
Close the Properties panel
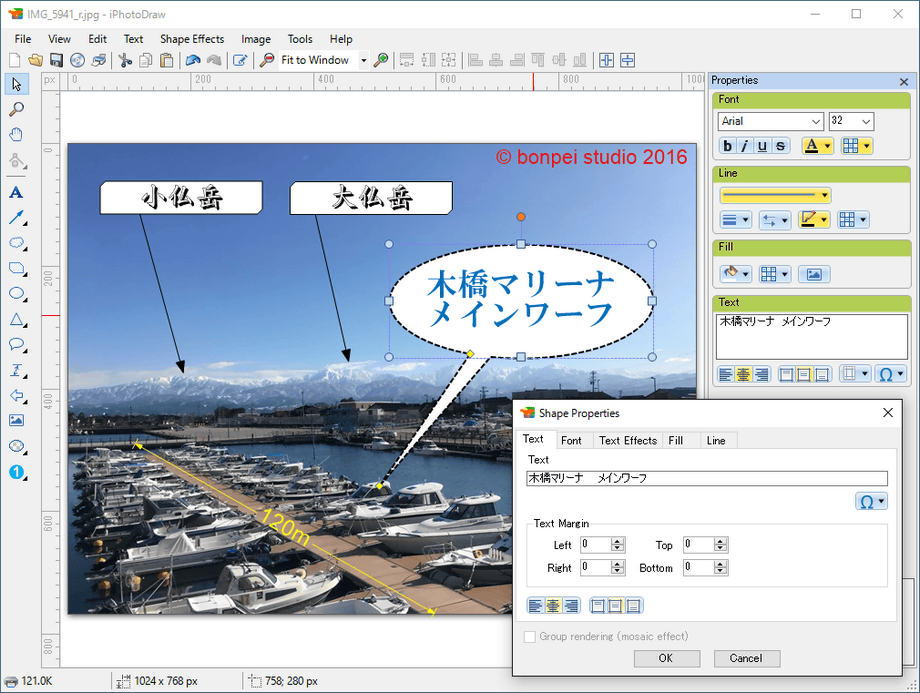point(904,82)
